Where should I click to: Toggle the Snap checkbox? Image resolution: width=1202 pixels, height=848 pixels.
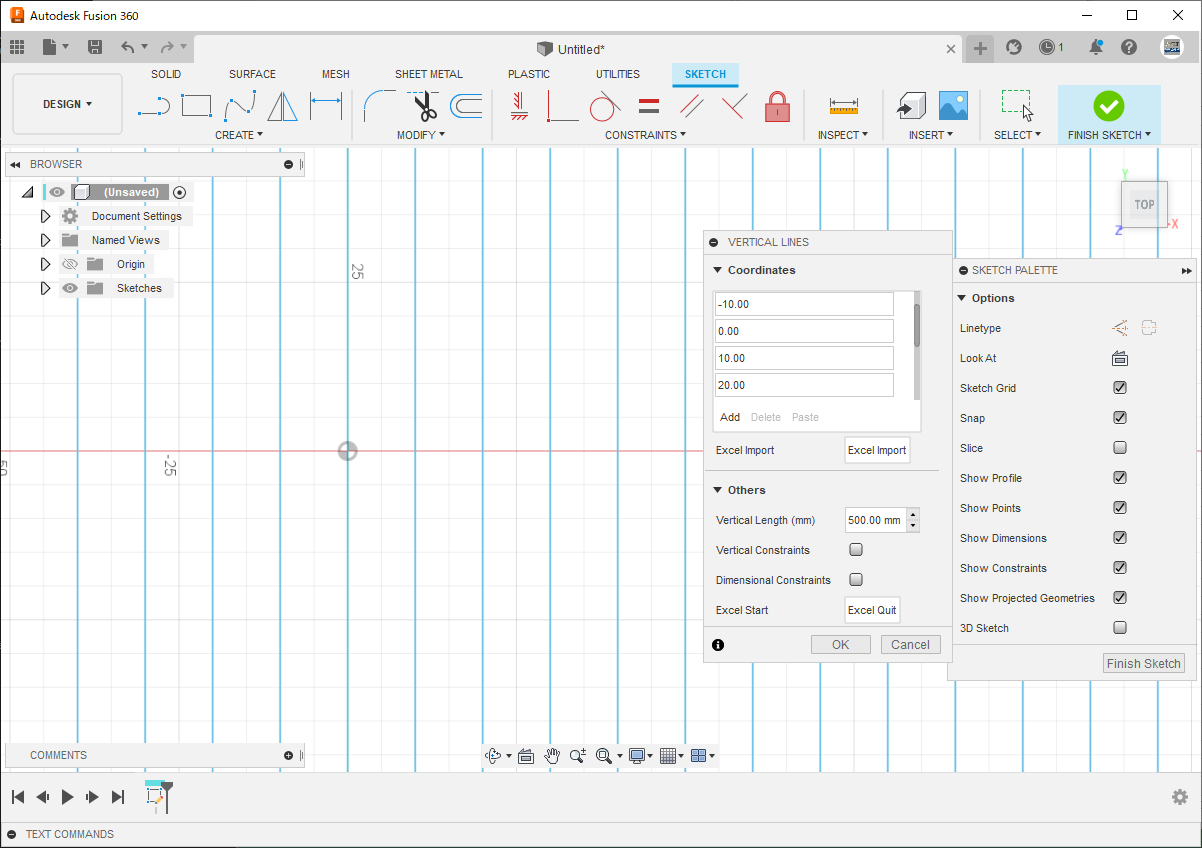[x=1120, y=418]
